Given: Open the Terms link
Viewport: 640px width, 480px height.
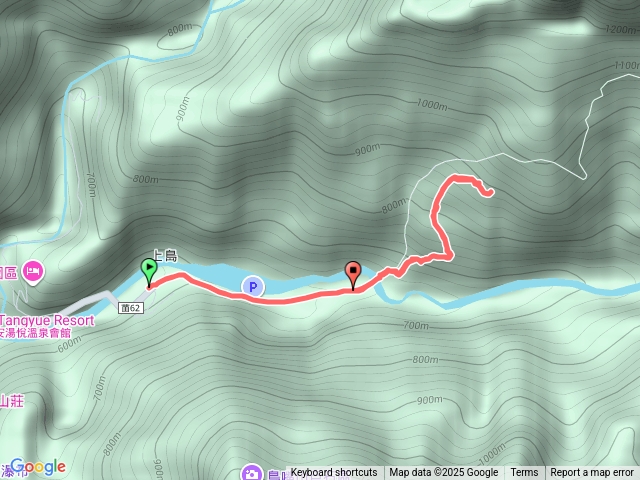Looking at the screenshot, I should (524, 473).
